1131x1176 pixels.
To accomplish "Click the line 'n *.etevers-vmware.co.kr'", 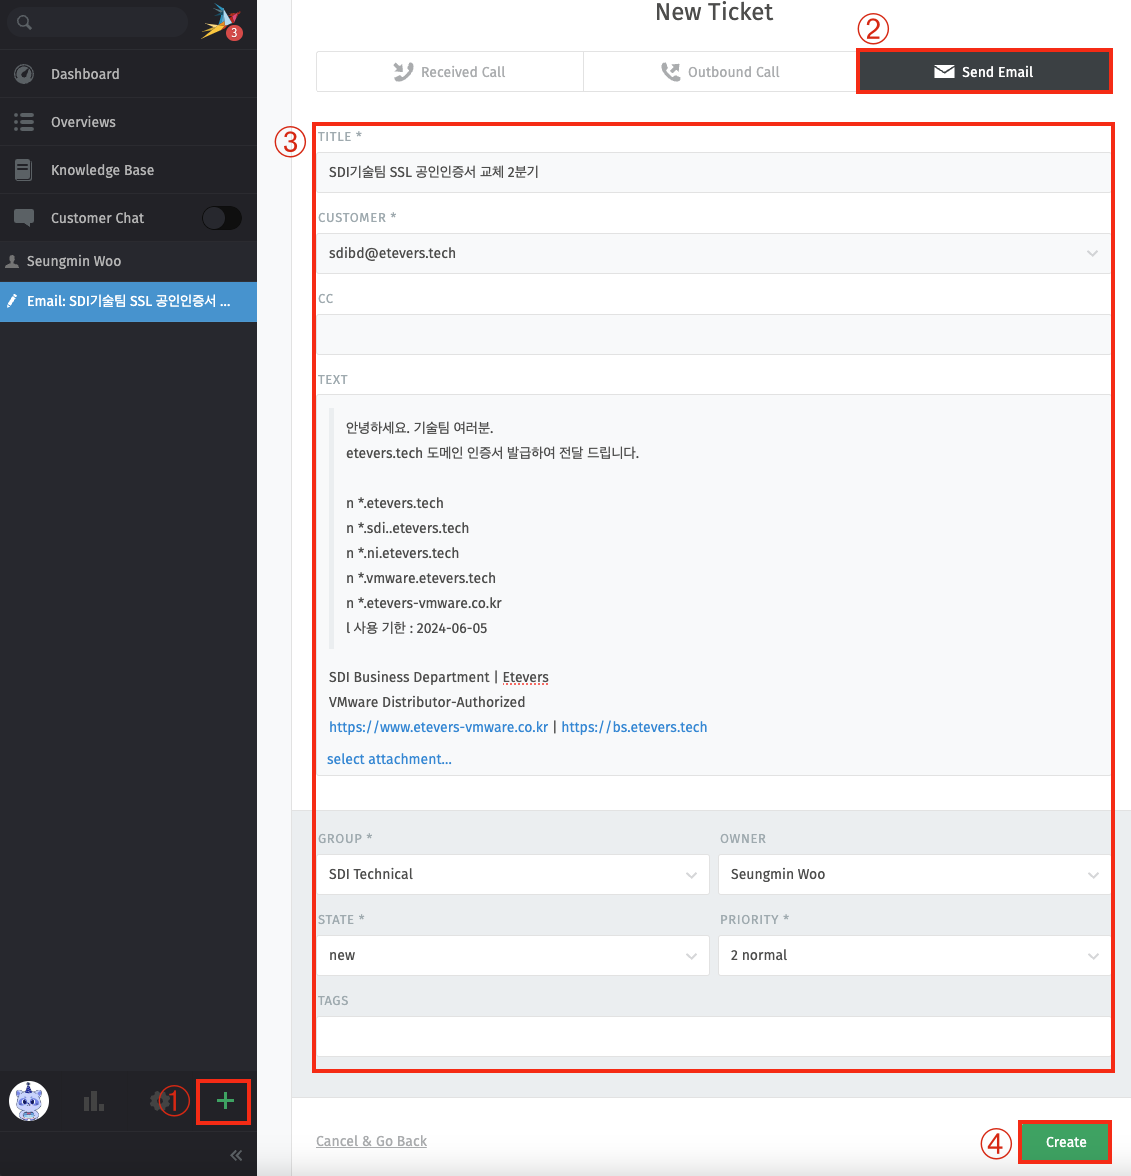I will click(424, 603).
